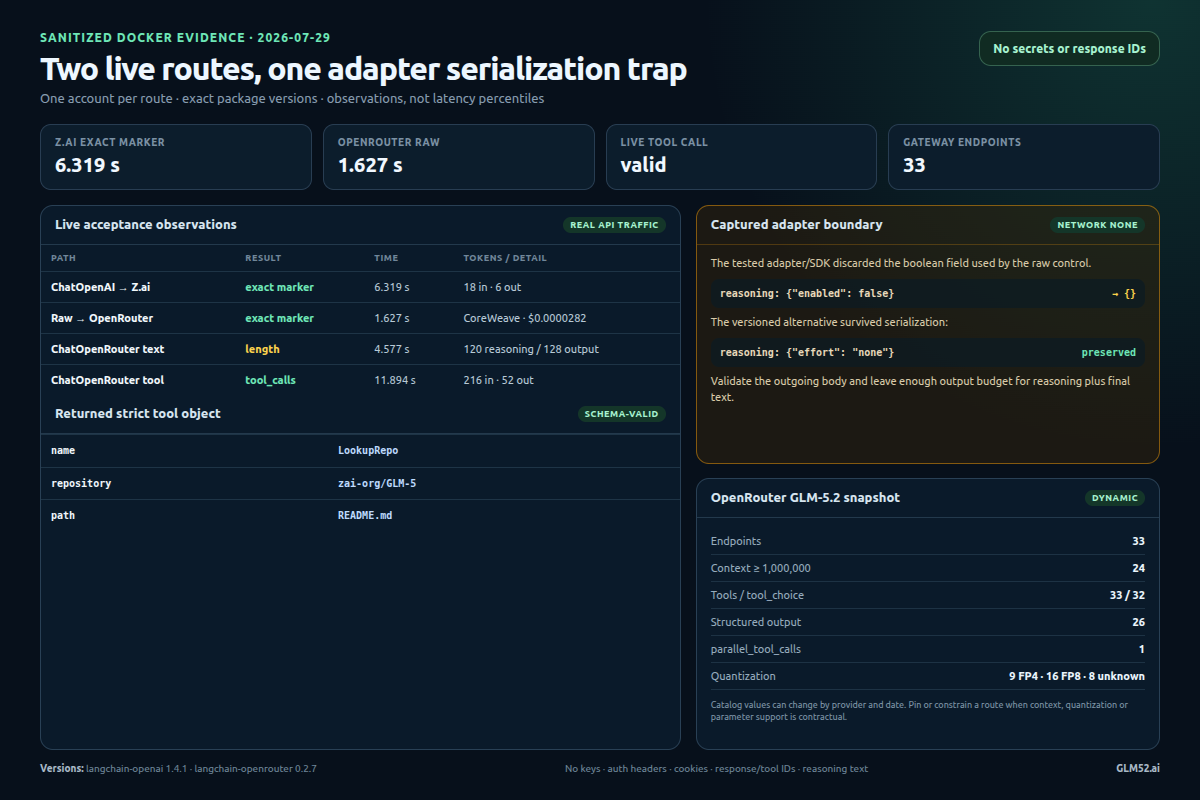
Task: Click the TIME column header
Action: [x=386, y=258]
